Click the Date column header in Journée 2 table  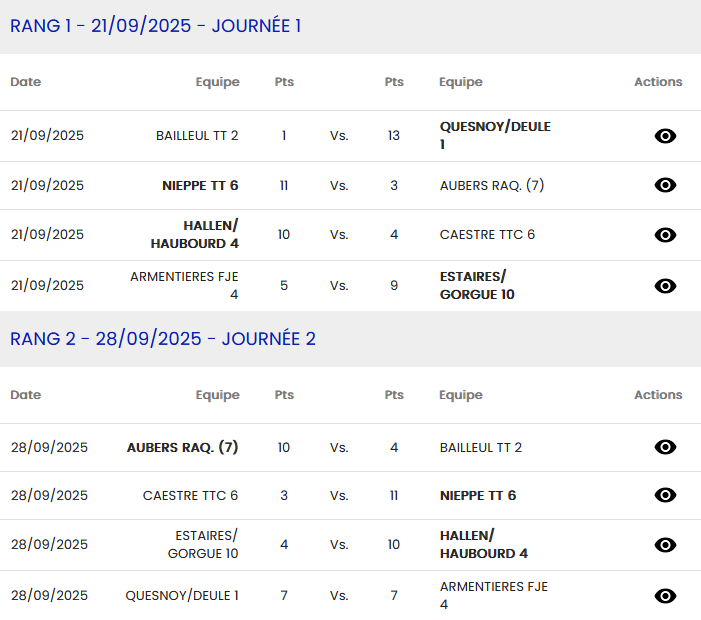point(26,395)
